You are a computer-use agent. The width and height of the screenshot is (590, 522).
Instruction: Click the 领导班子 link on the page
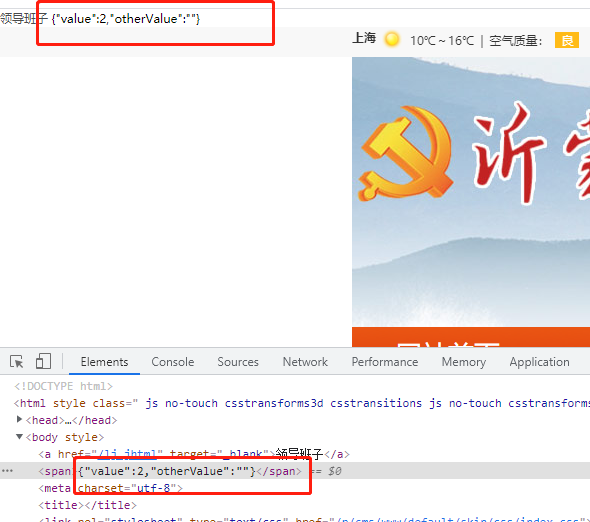coord(23,18)
